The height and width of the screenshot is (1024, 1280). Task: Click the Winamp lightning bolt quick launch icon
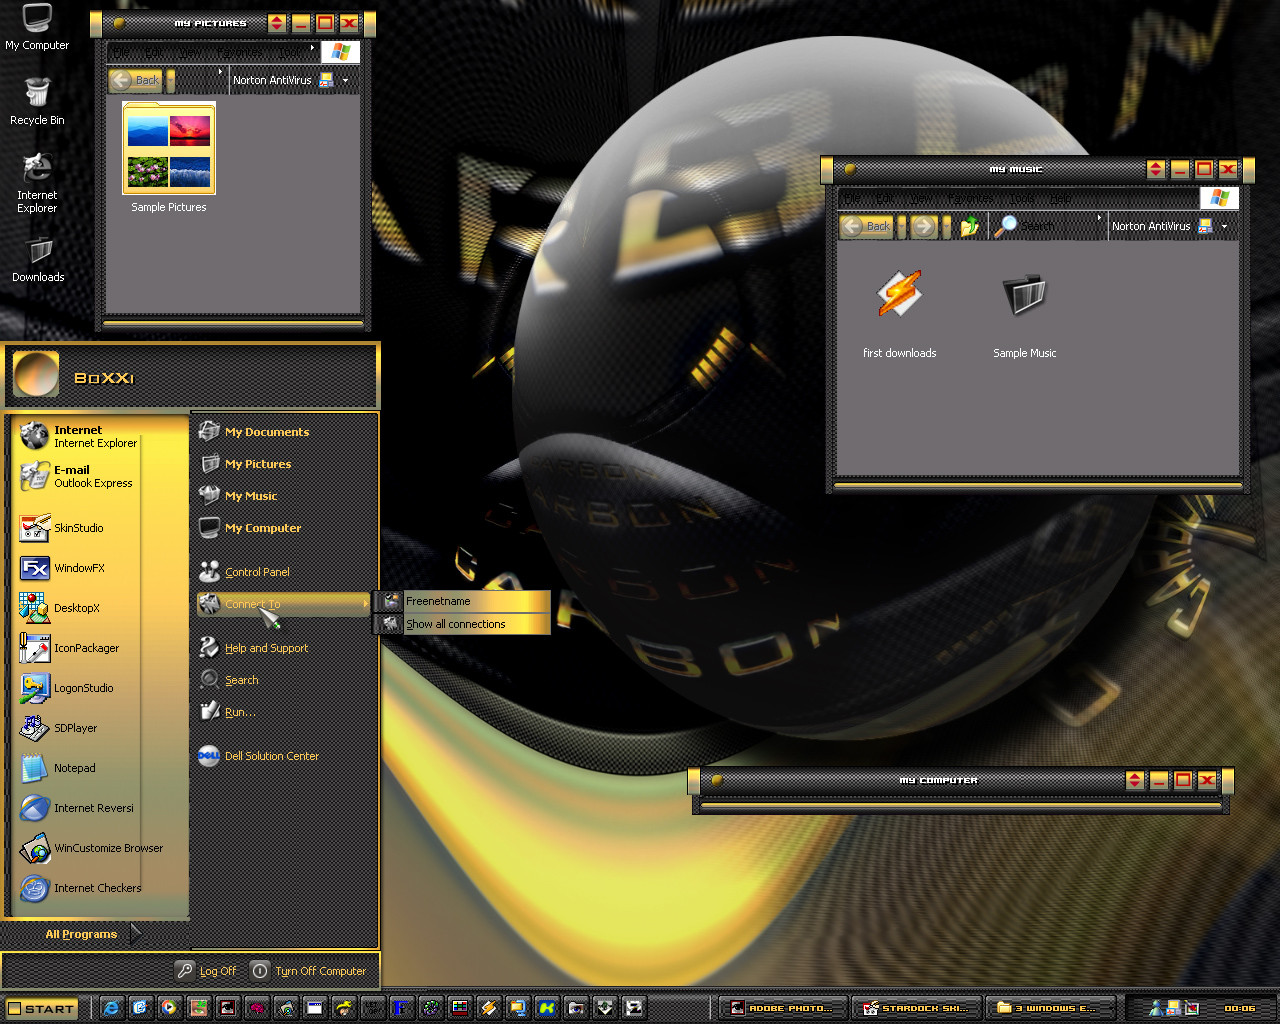[489, 1008]
